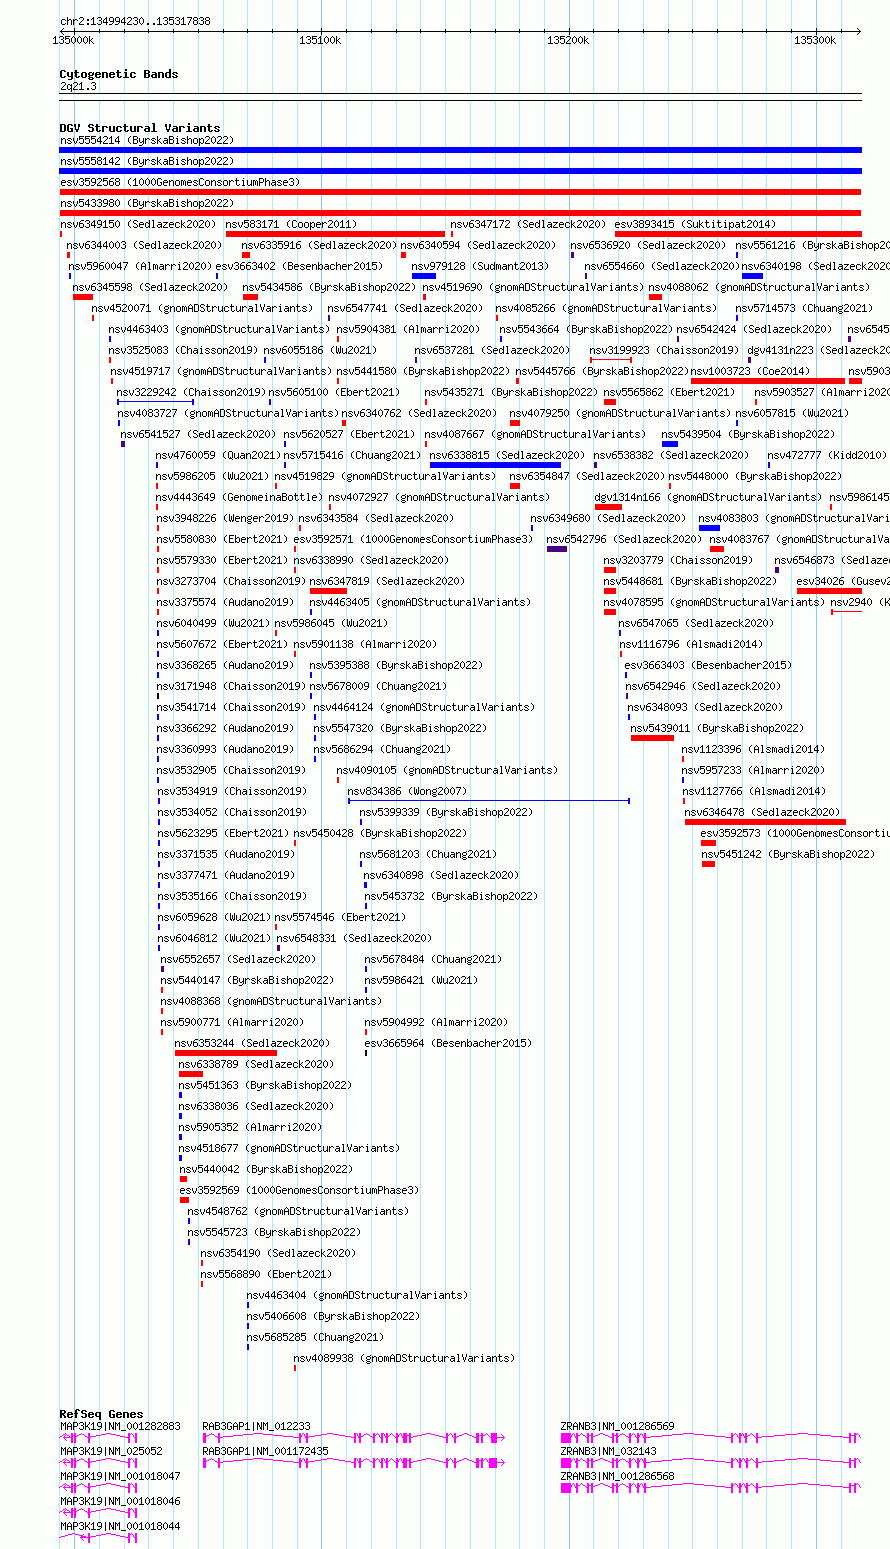Select the nsv1003723 (Coe2014) label
Image resolution: width=890 pixels, height=1549 pixels.
[750, 372]
